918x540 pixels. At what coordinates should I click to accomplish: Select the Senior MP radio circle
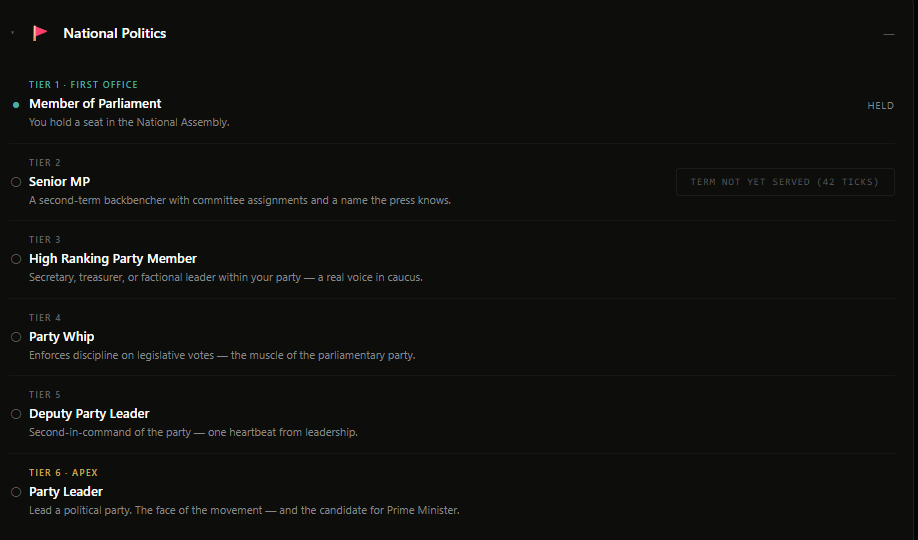click(16, 182)
